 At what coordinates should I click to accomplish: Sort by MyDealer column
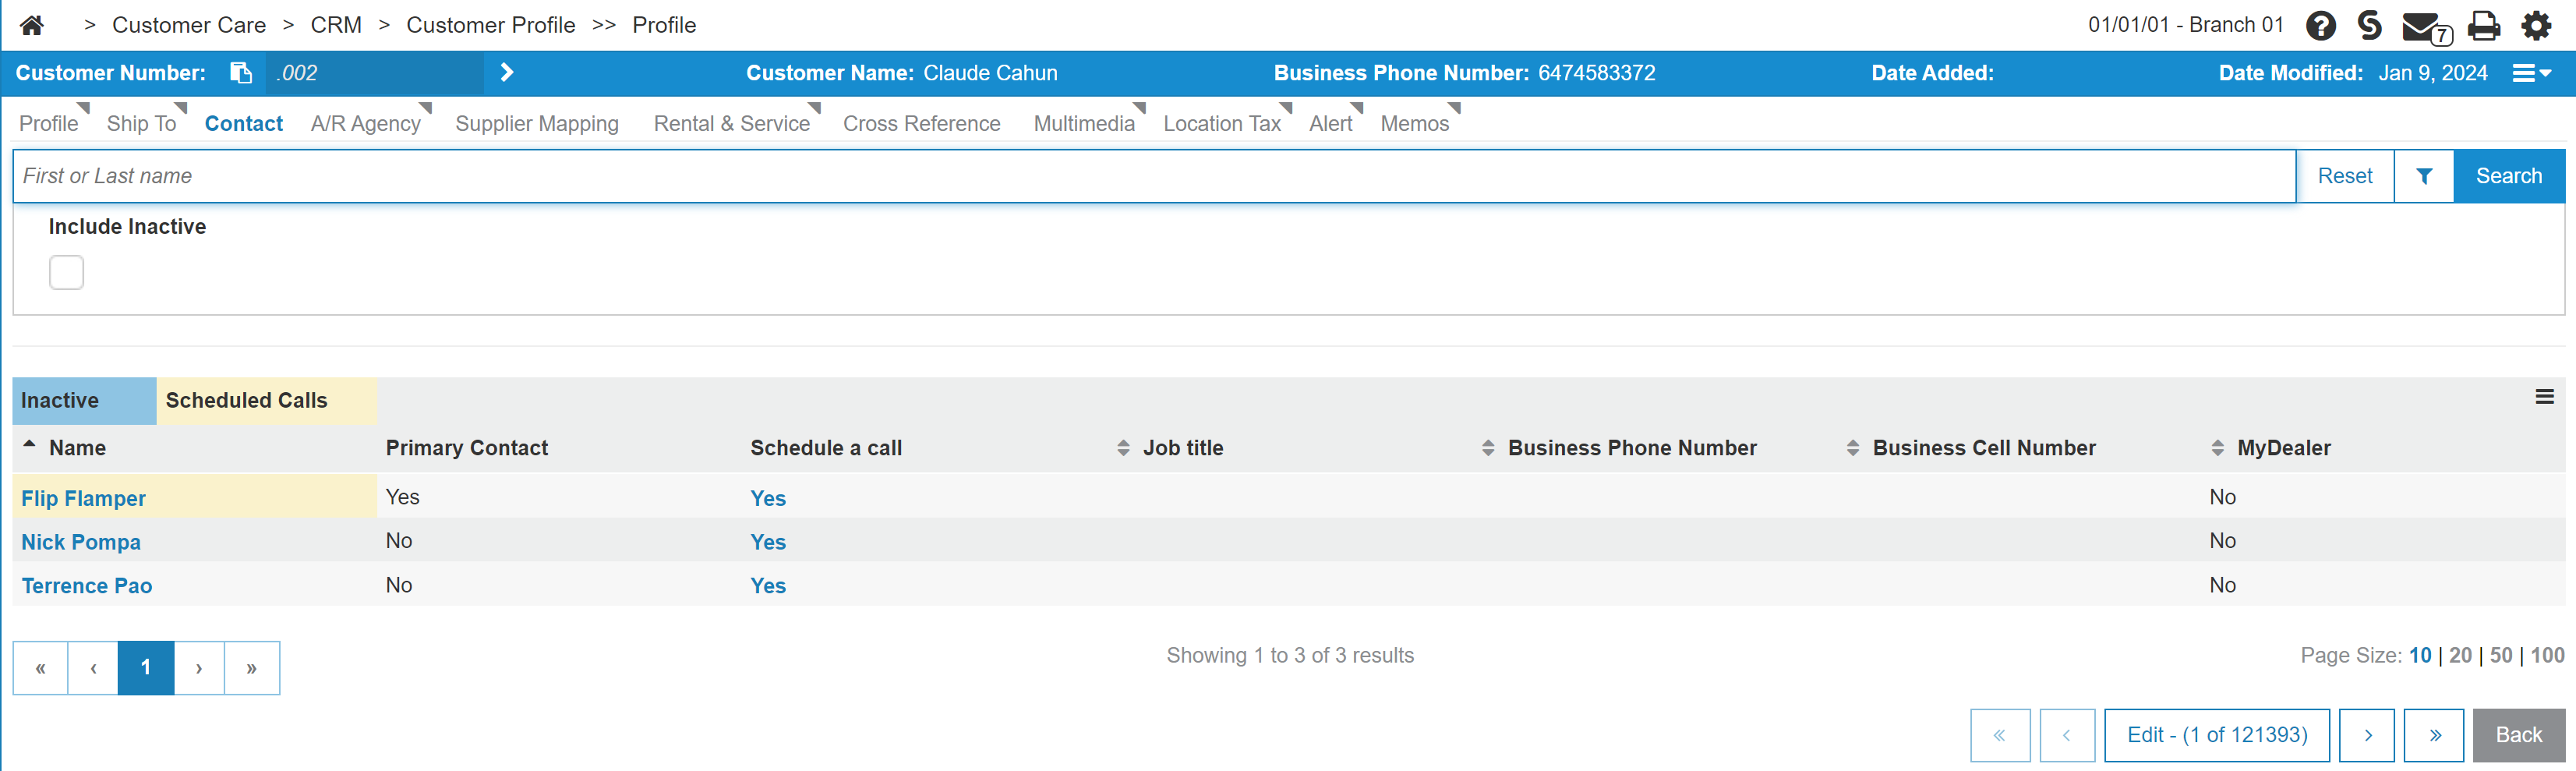(2284, 448)
